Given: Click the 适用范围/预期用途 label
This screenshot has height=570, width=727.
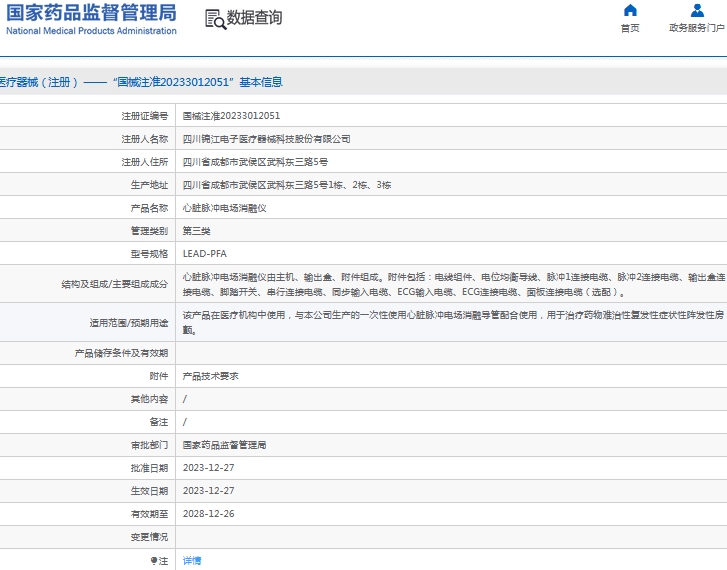Looking at the screenshot, I should pyautogui.click(x=128, y=323).
